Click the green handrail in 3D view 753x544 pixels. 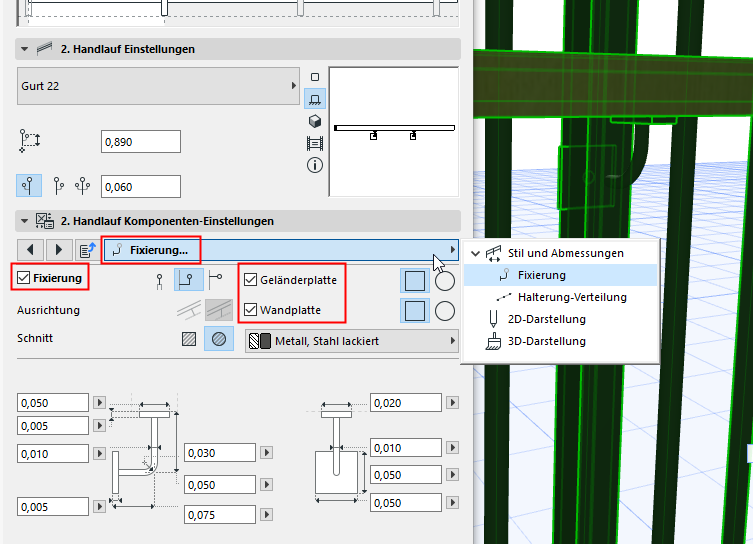(x=613, y=84)
